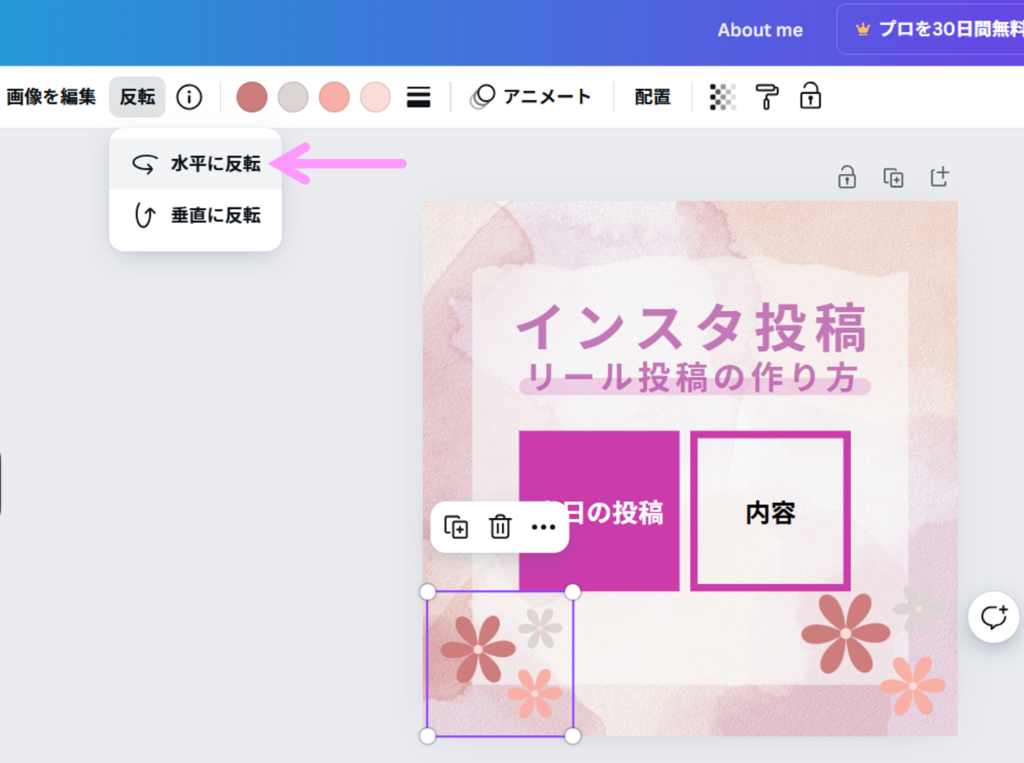Viewport: 1024px width, 763px height.
Task: Click the line weight stripes icon
Action: (x=418, y=97)
